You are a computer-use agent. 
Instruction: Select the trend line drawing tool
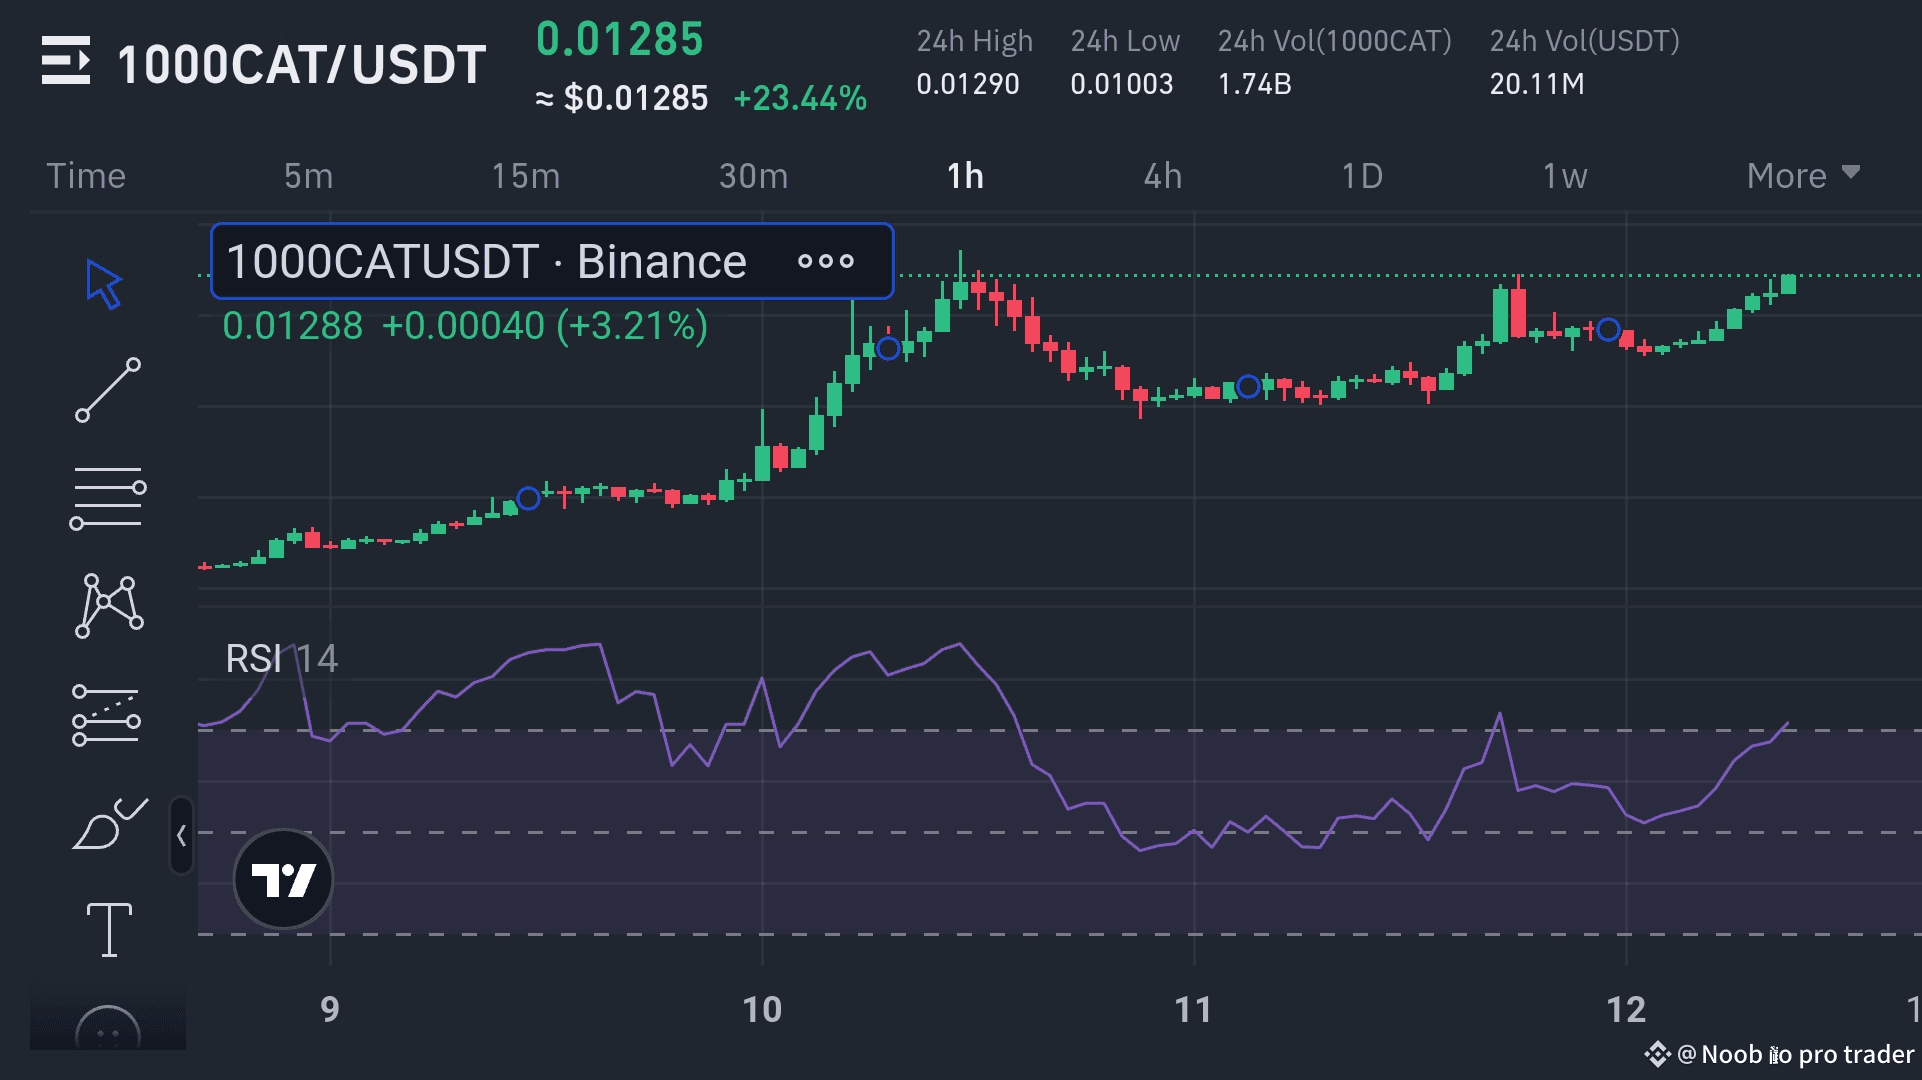coord(108,390)
